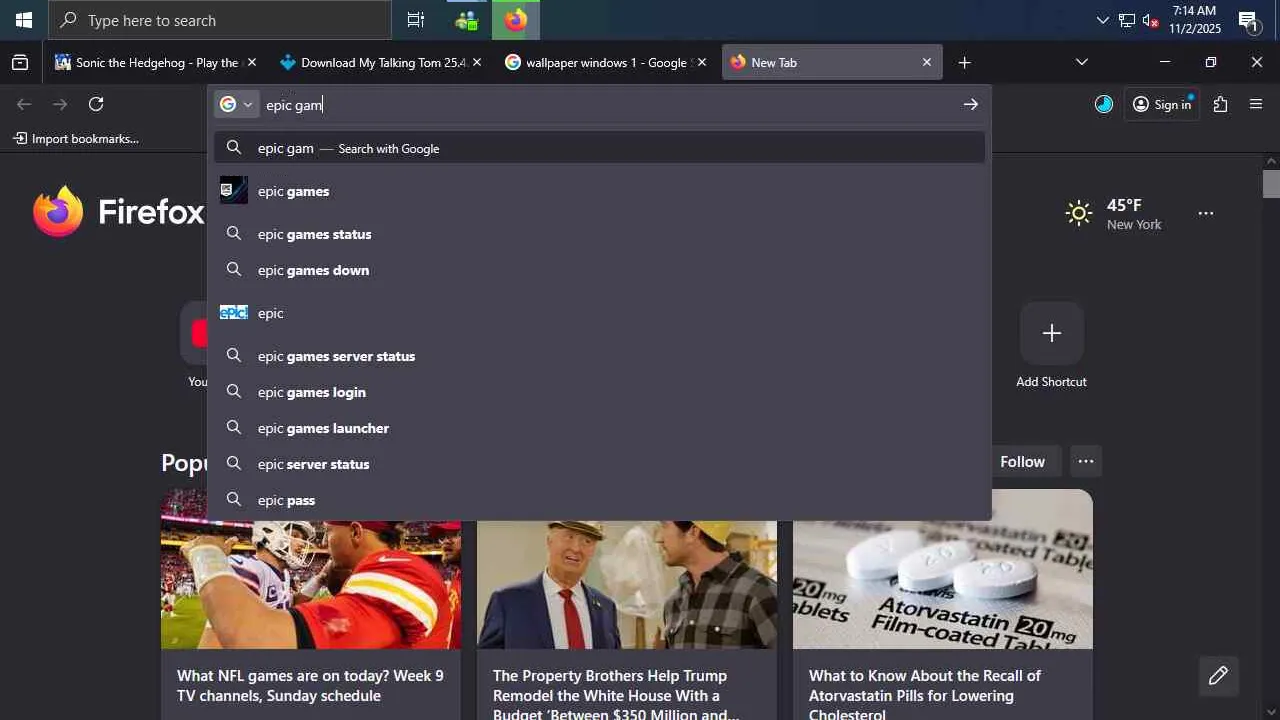1280x720 pixels.
Task: Choose the 'epic games status' suggestion
Action: (600, 234)
